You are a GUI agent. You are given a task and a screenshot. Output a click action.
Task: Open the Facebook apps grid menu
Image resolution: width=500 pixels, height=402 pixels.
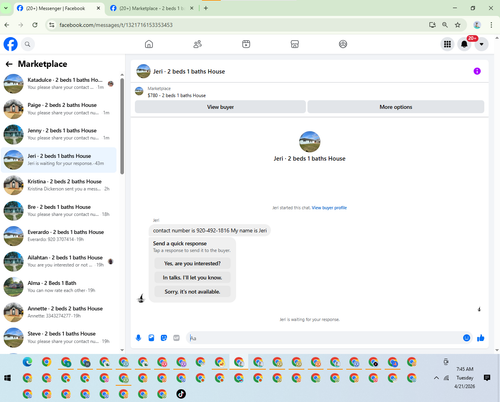(x=447, y=44)
